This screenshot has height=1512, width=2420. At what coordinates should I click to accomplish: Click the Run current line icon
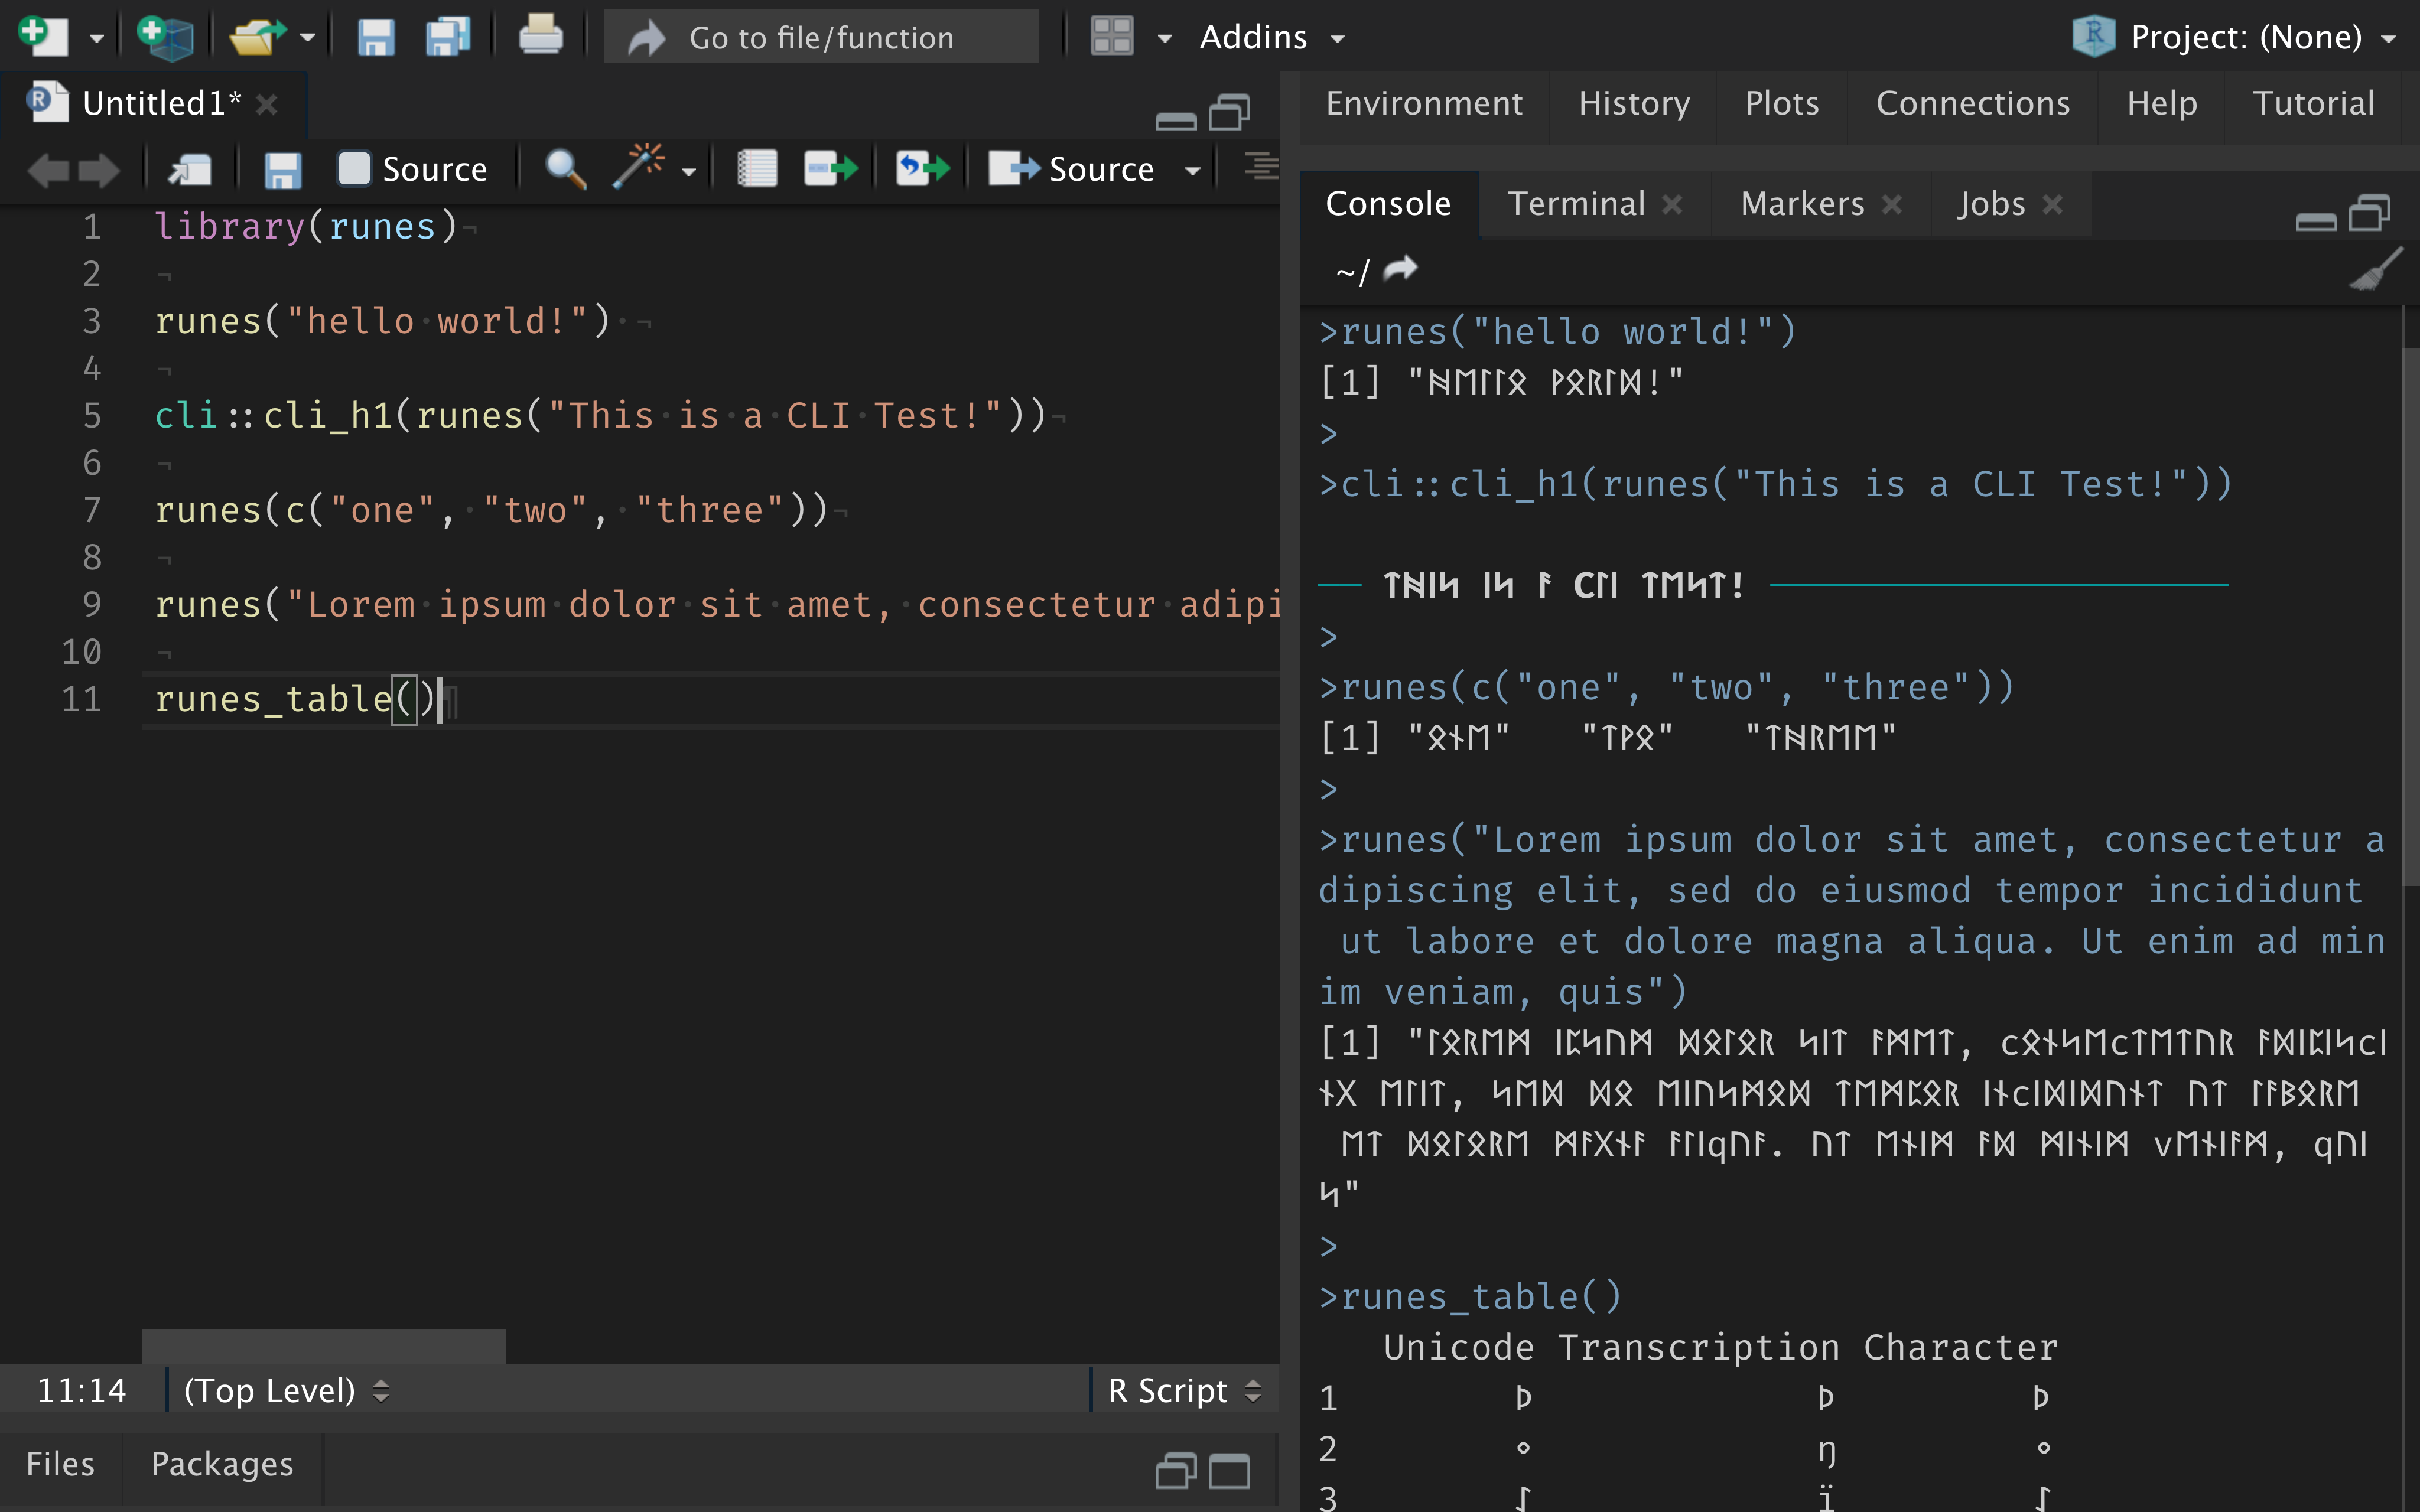(830, 169)
